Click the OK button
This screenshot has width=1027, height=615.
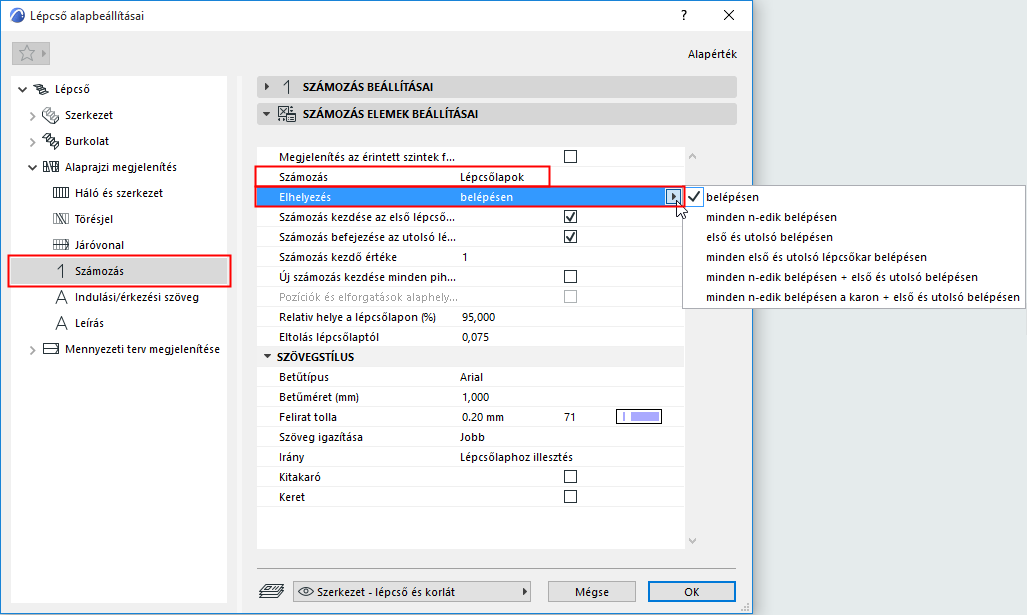click(x=692, y=591)
